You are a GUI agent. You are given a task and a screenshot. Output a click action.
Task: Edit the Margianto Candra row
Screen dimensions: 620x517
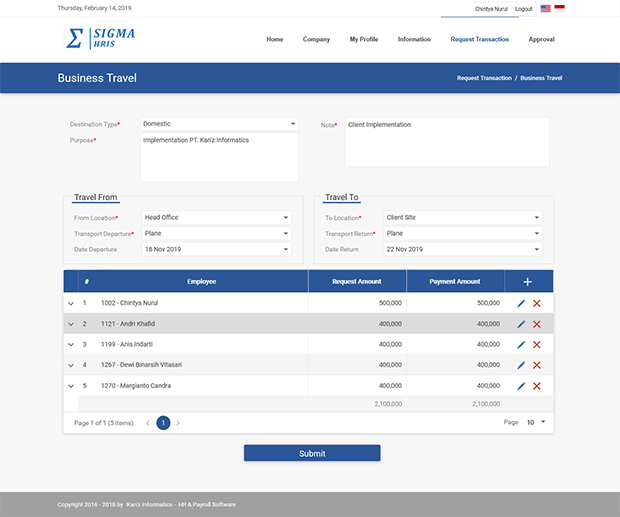point(521,386)
